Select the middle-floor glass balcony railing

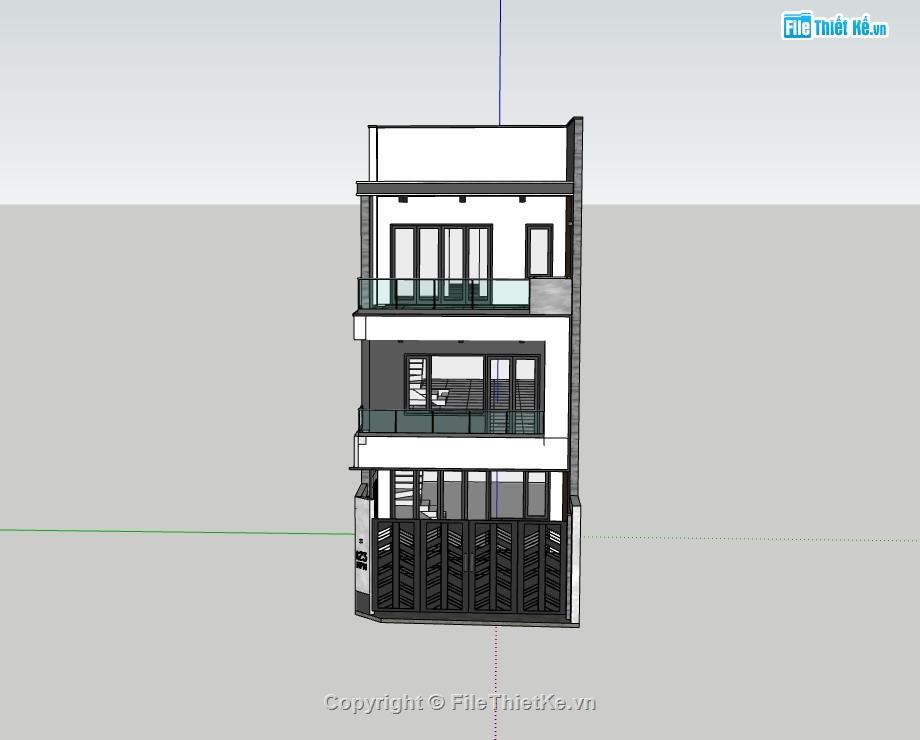451,422
